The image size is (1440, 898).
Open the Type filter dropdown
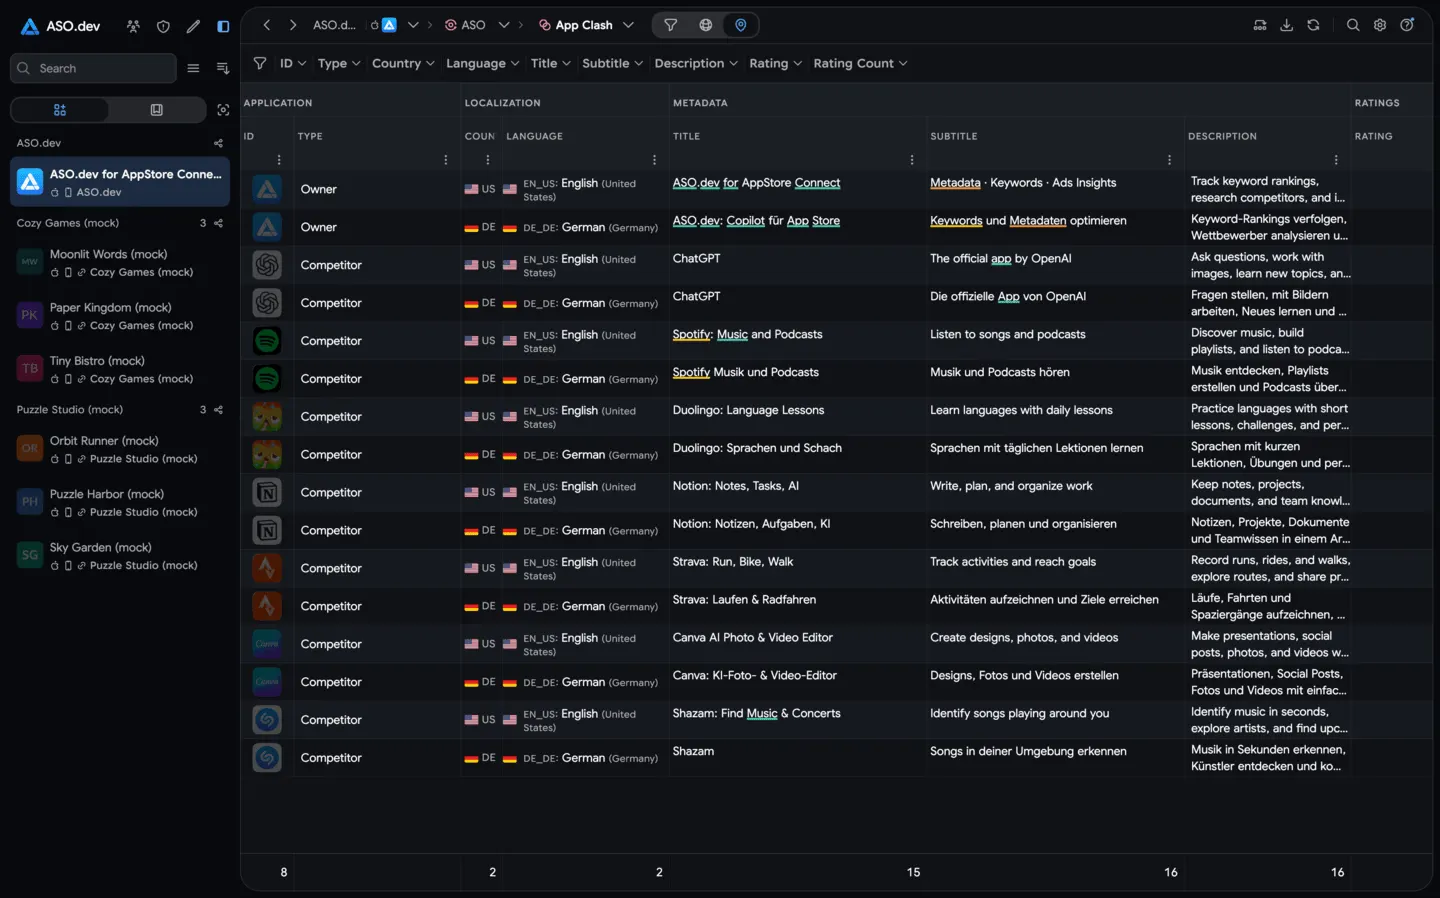click(x=339, y=63)
